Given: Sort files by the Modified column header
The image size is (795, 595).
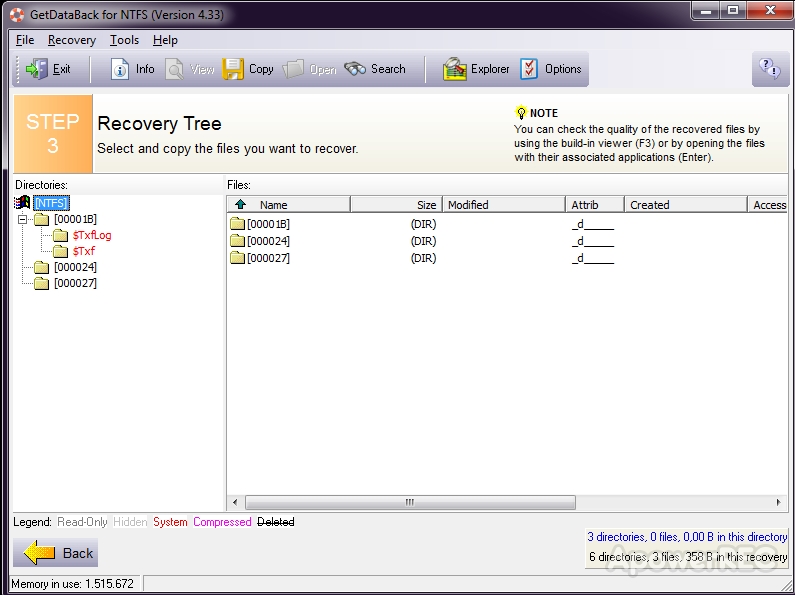Looking at the screenshot, I should 504,205.
